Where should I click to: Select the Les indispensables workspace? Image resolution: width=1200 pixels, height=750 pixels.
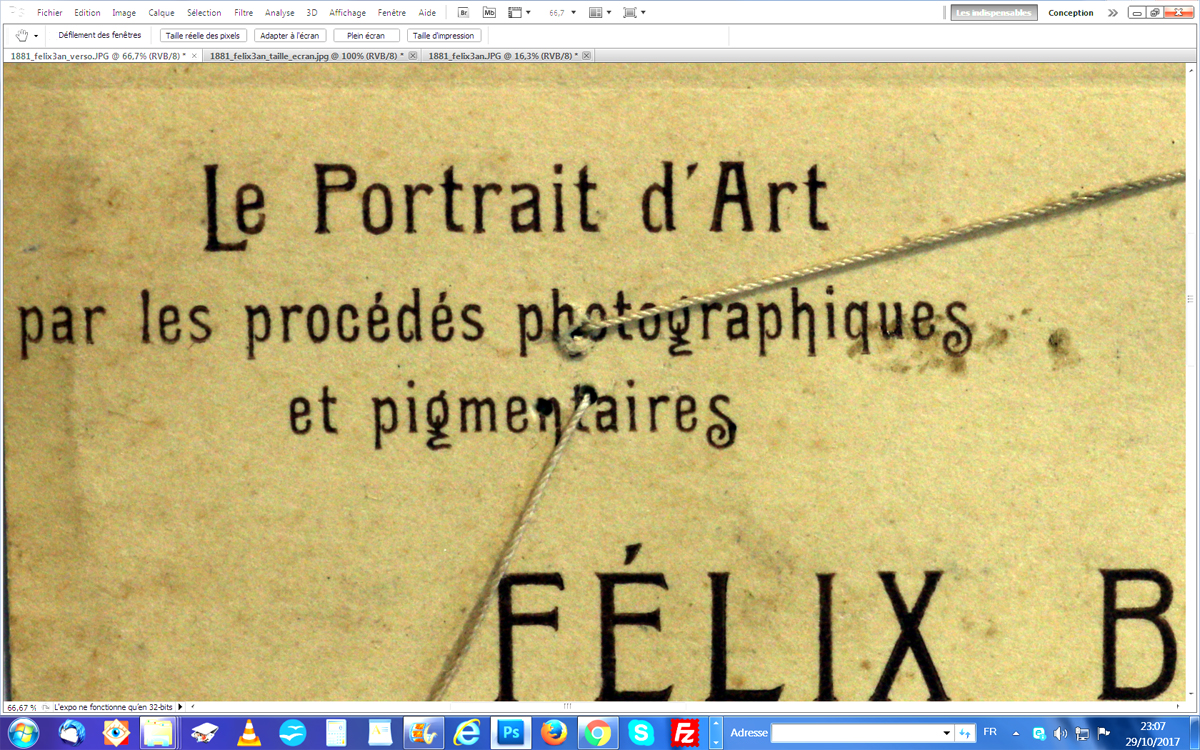tap(993, 13)
